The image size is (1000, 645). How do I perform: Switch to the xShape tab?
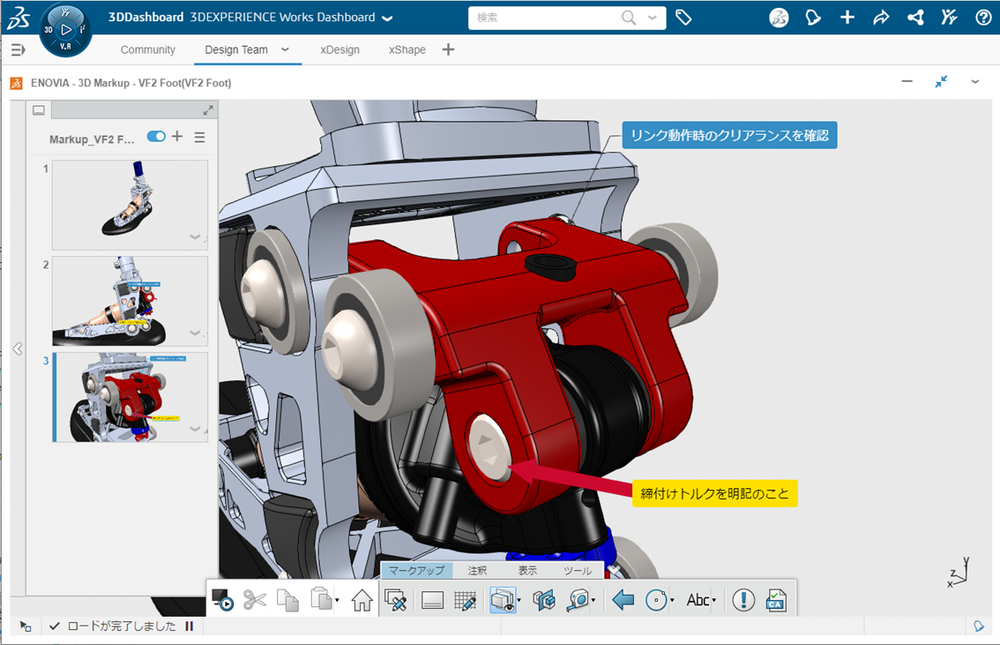click(407, 50)
